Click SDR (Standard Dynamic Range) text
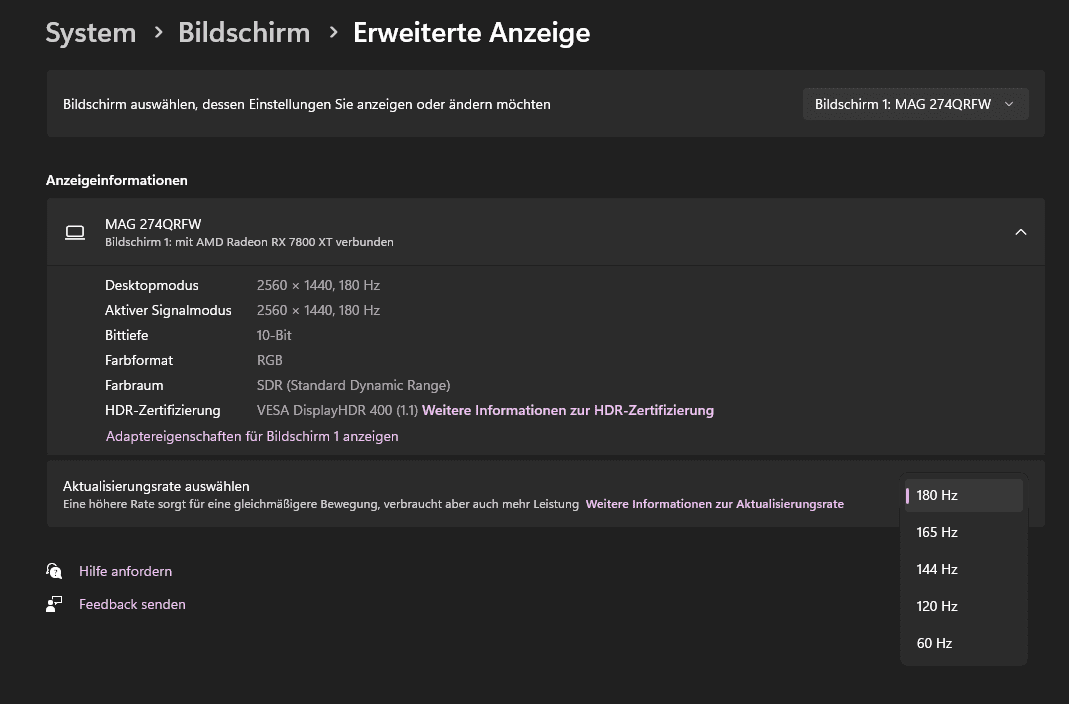The image size is (1069, 704). pos(353,385)
